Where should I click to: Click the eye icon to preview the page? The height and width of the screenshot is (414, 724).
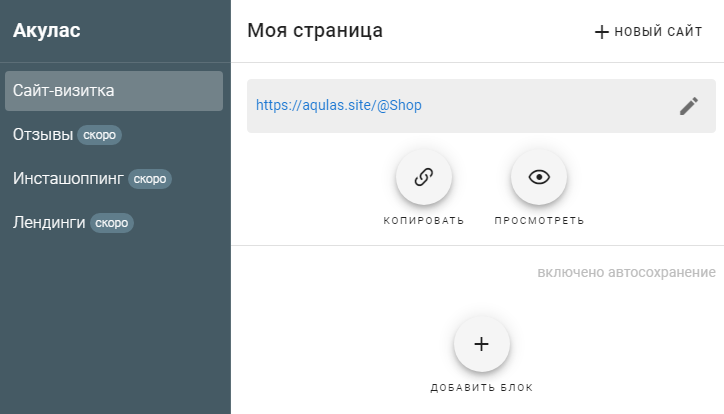point(539,177)
